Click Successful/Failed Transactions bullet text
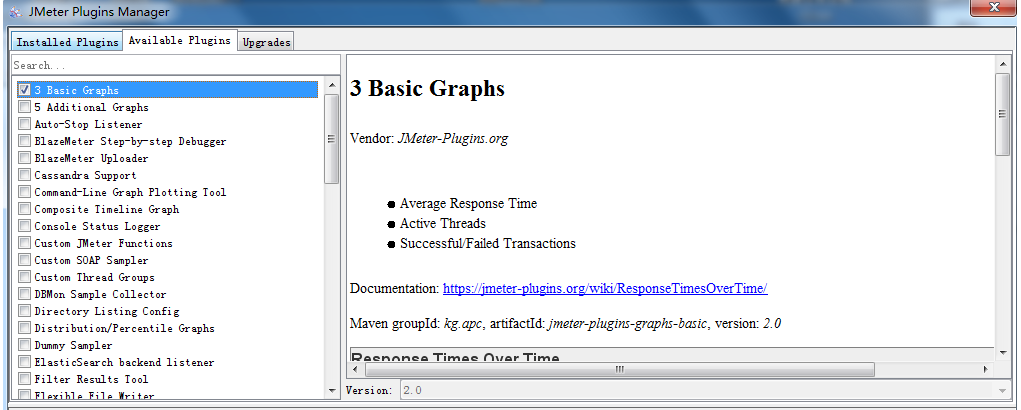The width and height of the screenshot is (1021, 410). point(488,243)
